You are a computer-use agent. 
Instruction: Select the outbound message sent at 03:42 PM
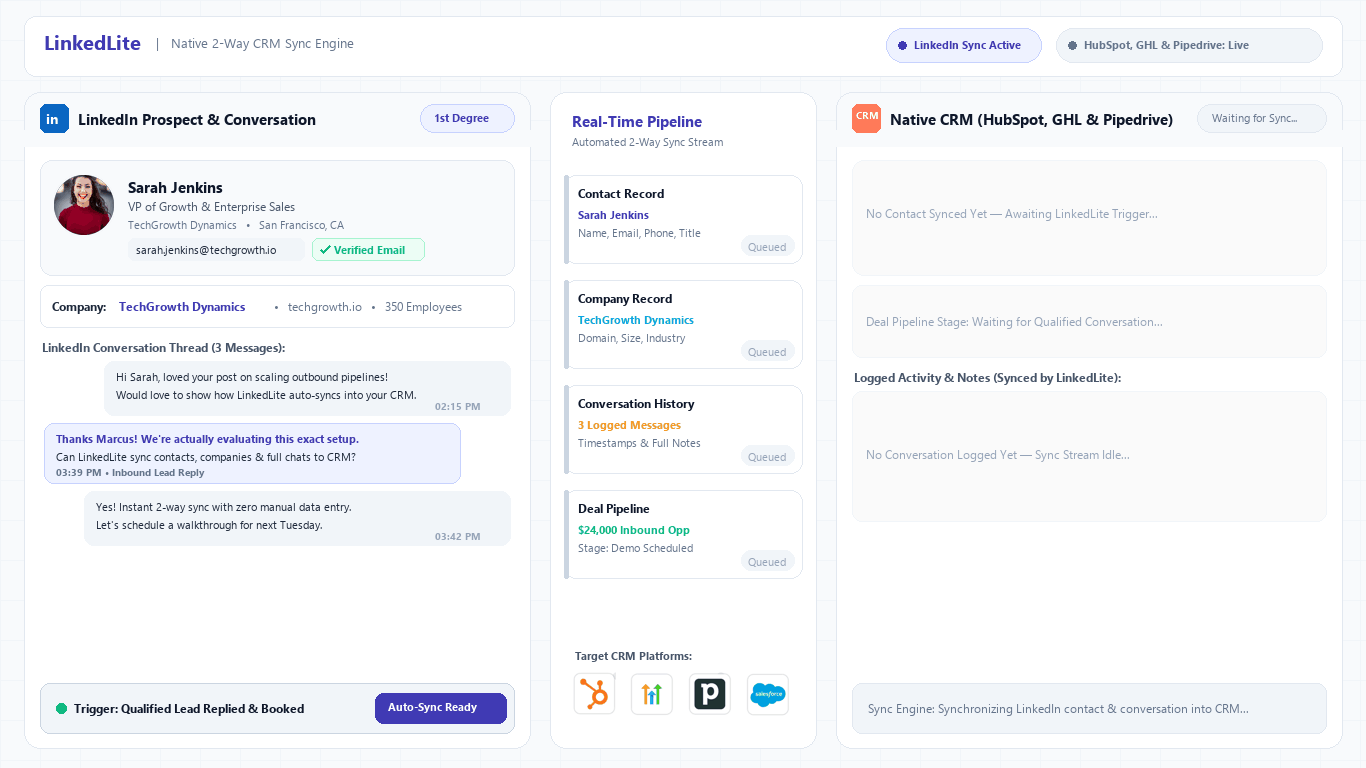[x=297, y=519]
